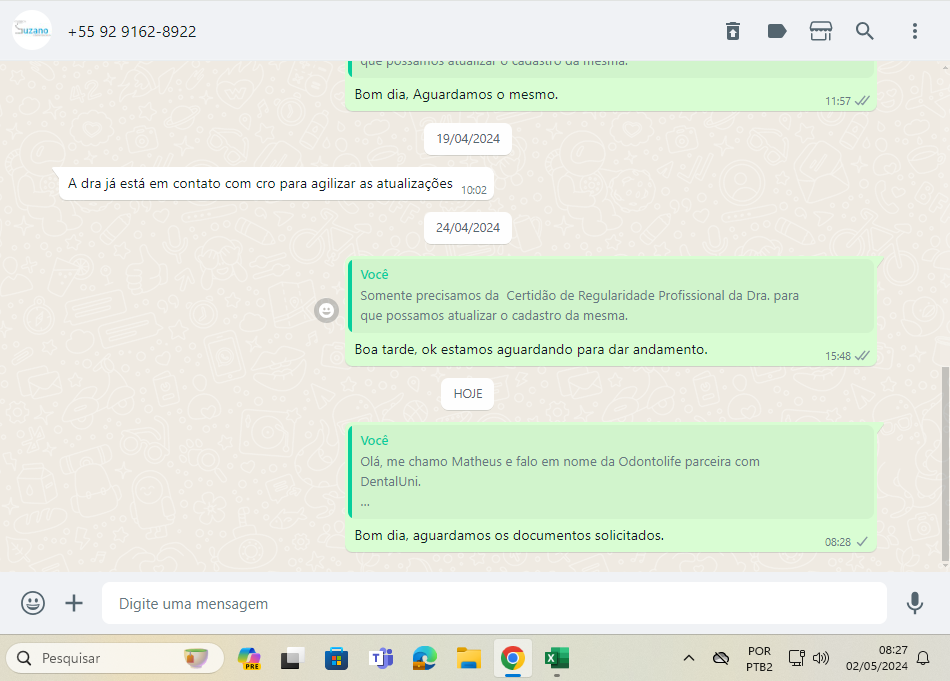Open contact info for +55 92 9162-8922
The image size is (950, 681).
tap(132, 32)
